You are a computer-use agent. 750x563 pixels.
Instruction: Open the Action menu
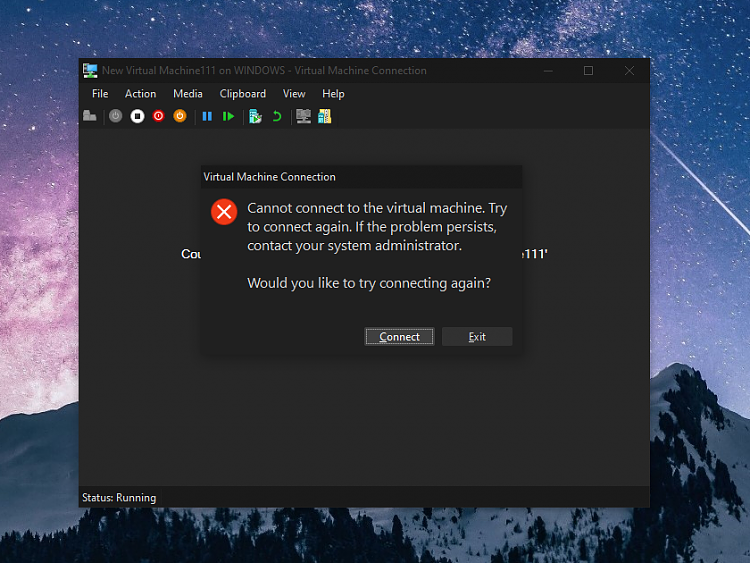coord(141,94)
